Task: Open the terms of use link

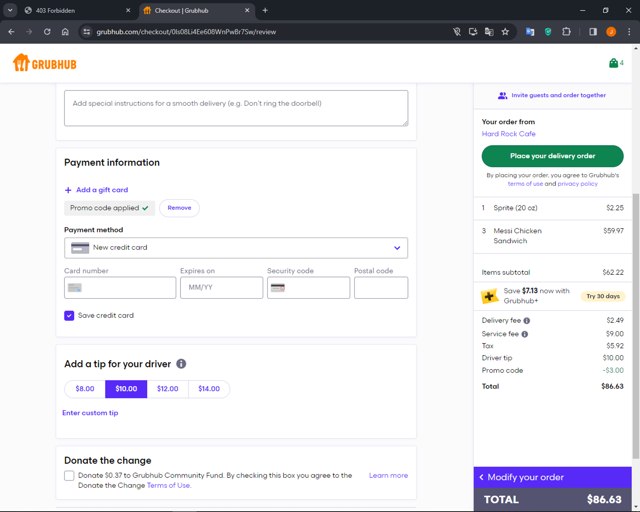Action: coord(525,184)
